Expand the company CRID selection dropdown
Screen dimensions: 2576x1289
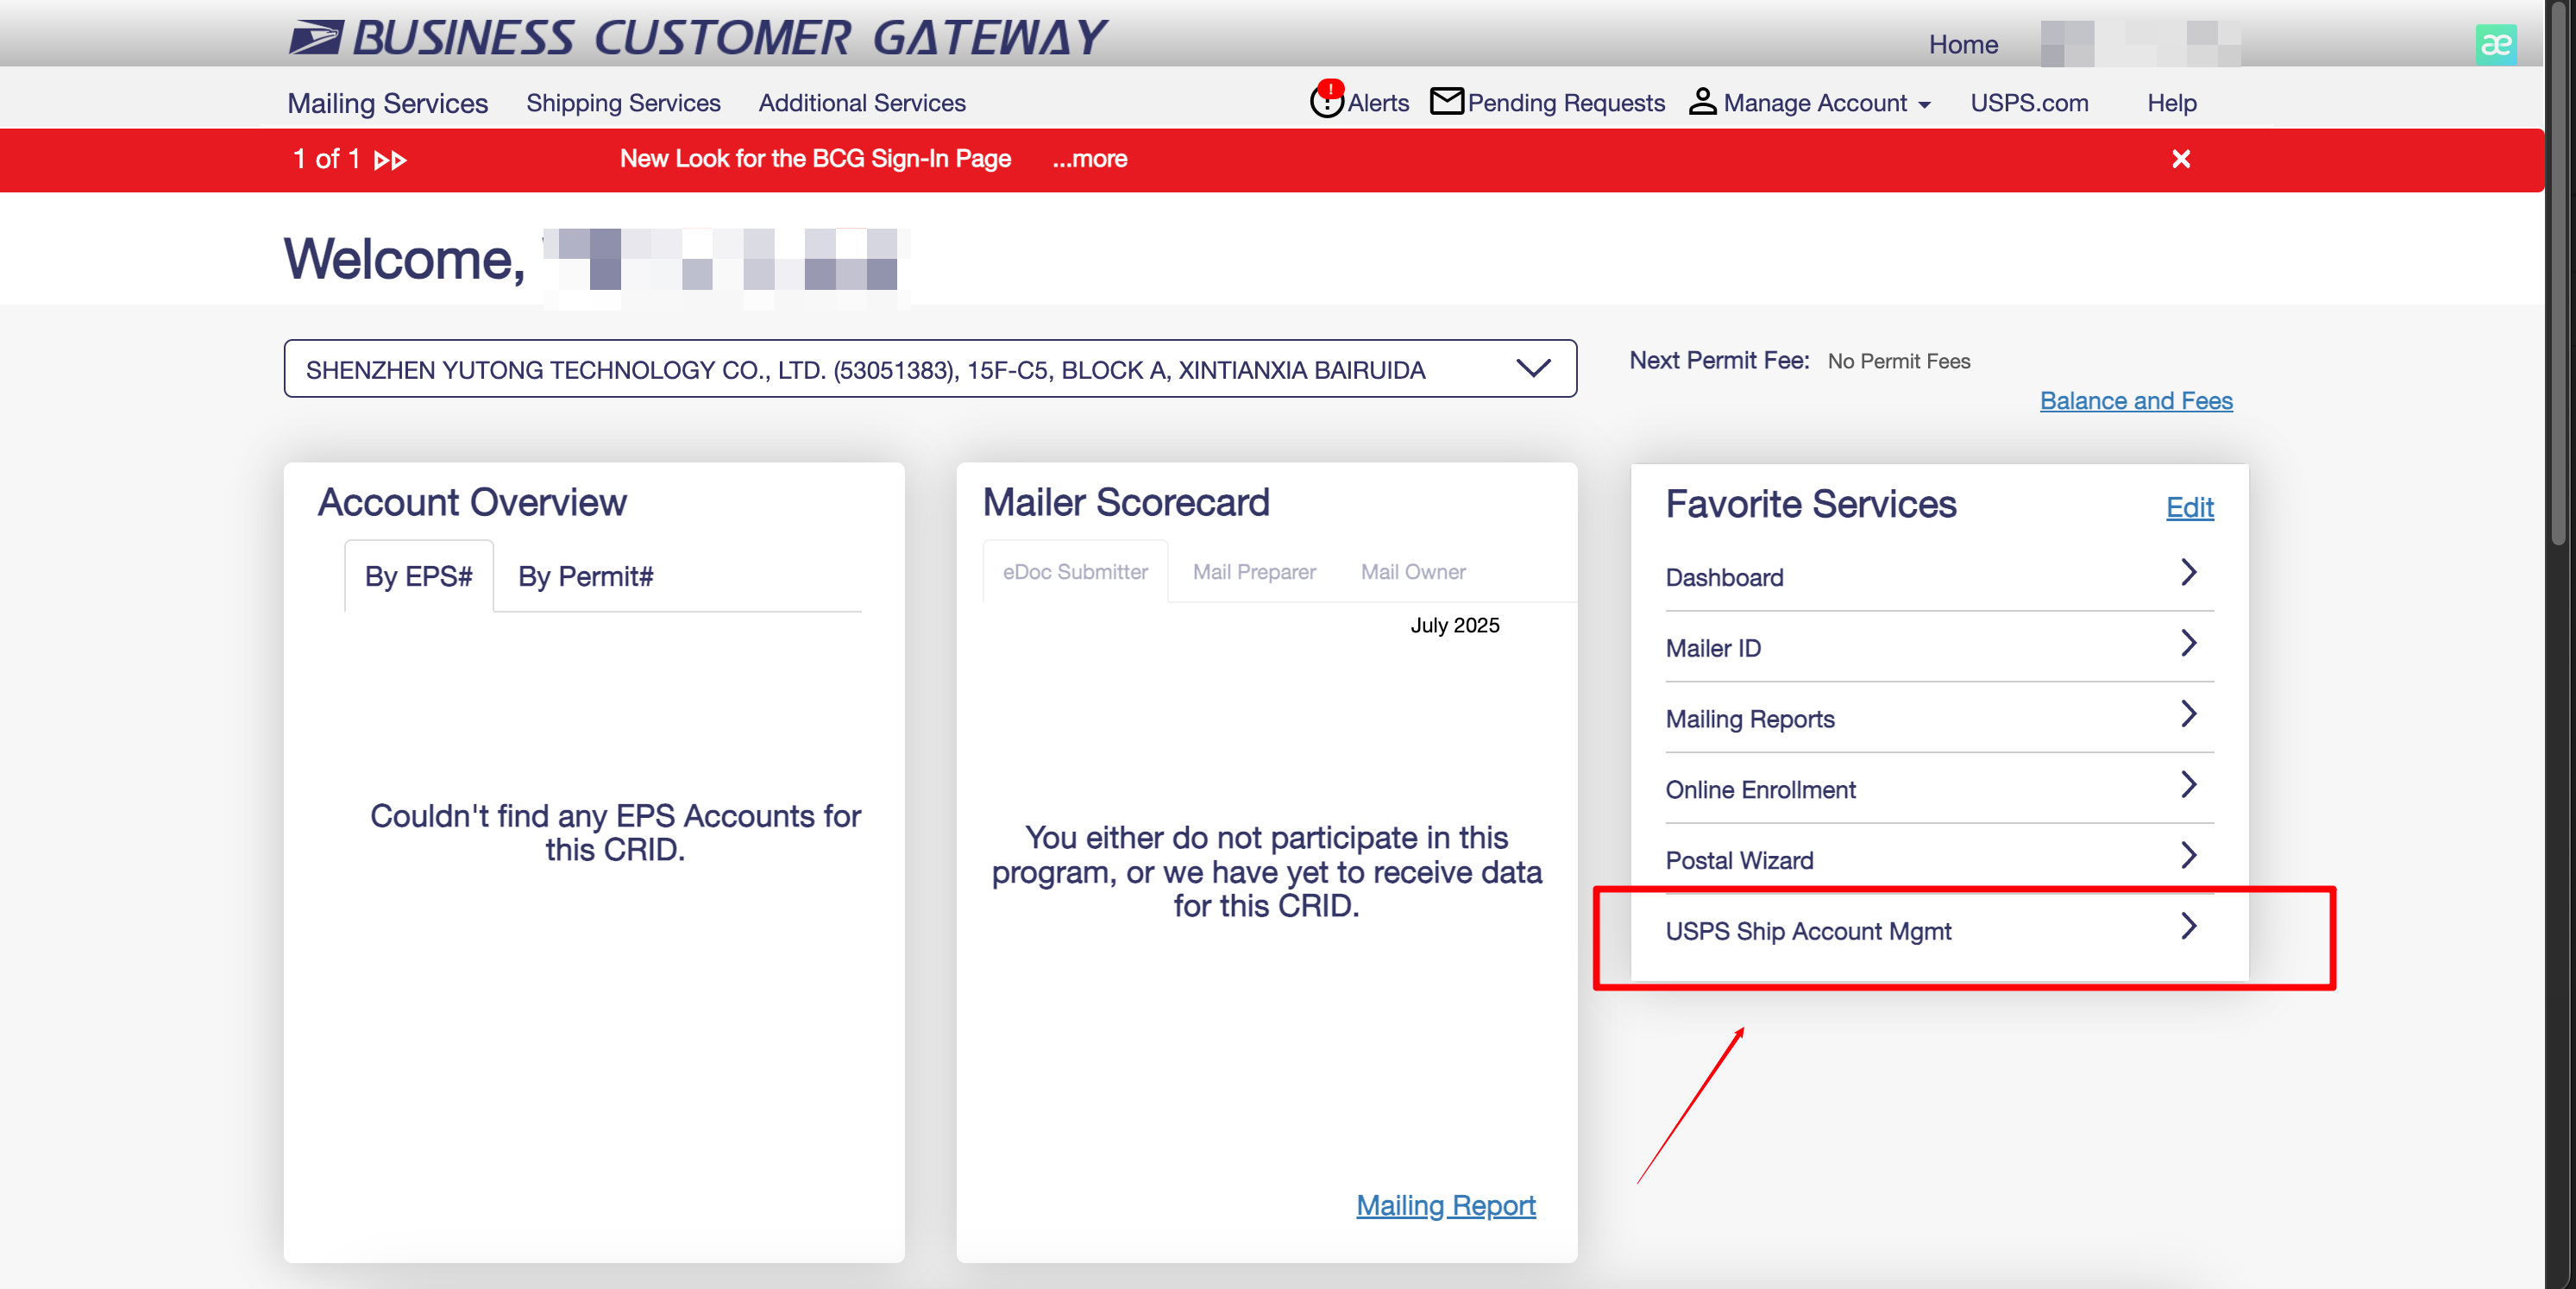[x=1533, y=369]
